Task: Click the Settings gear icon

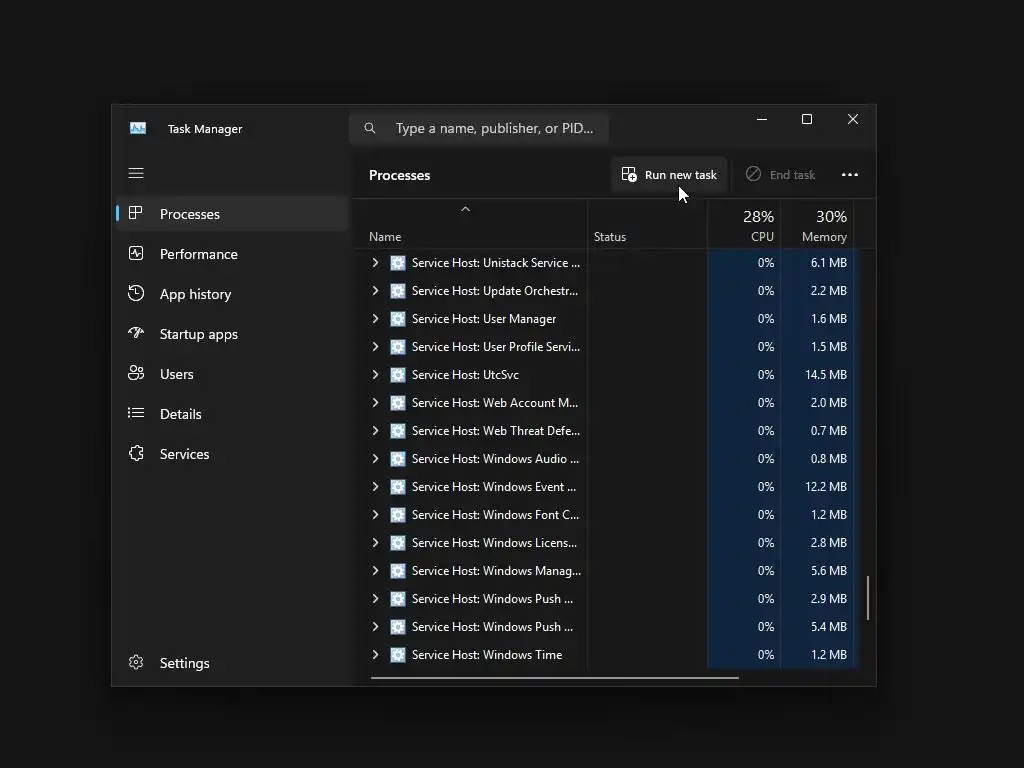Action: click(x=136, y=662)
